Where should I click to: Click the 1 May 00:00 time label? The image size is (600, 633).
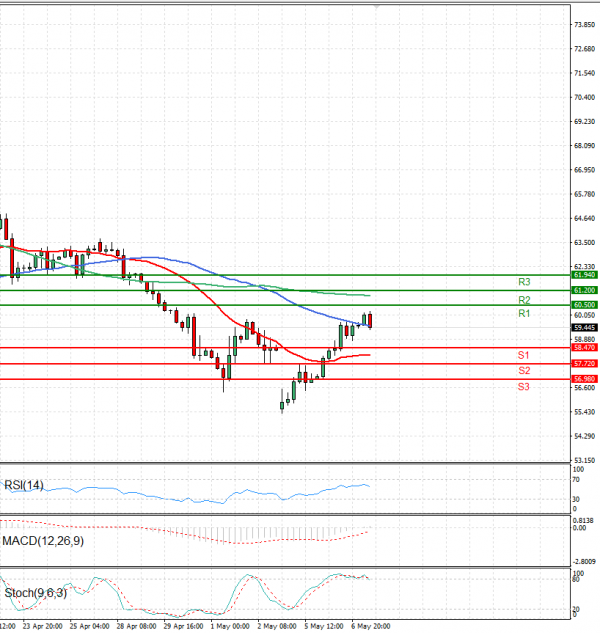pyautogui.click(x=230, y=626)
